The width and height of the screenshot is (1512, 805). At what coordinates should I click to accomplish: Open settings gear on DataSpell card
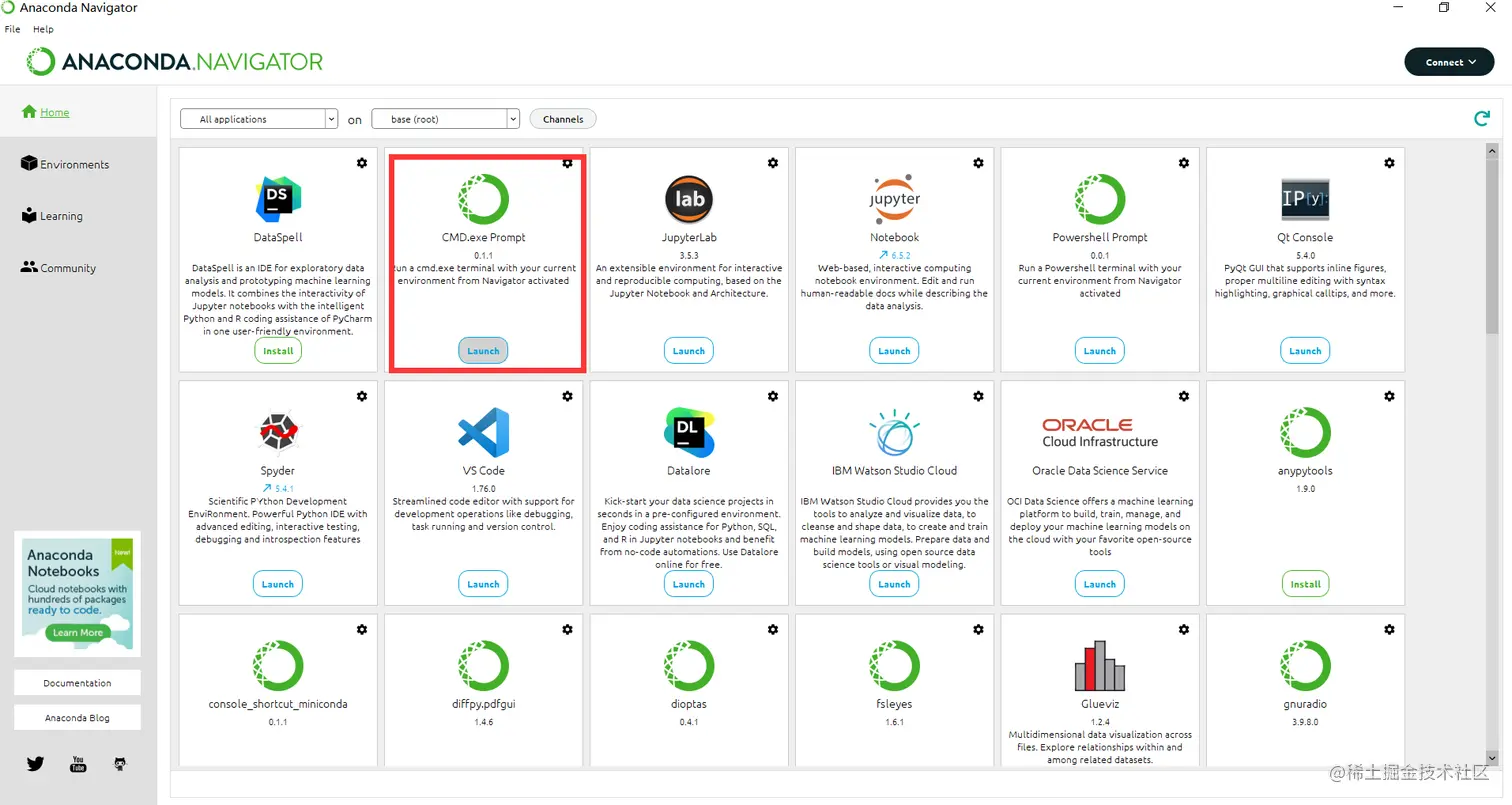pos(362,163)
